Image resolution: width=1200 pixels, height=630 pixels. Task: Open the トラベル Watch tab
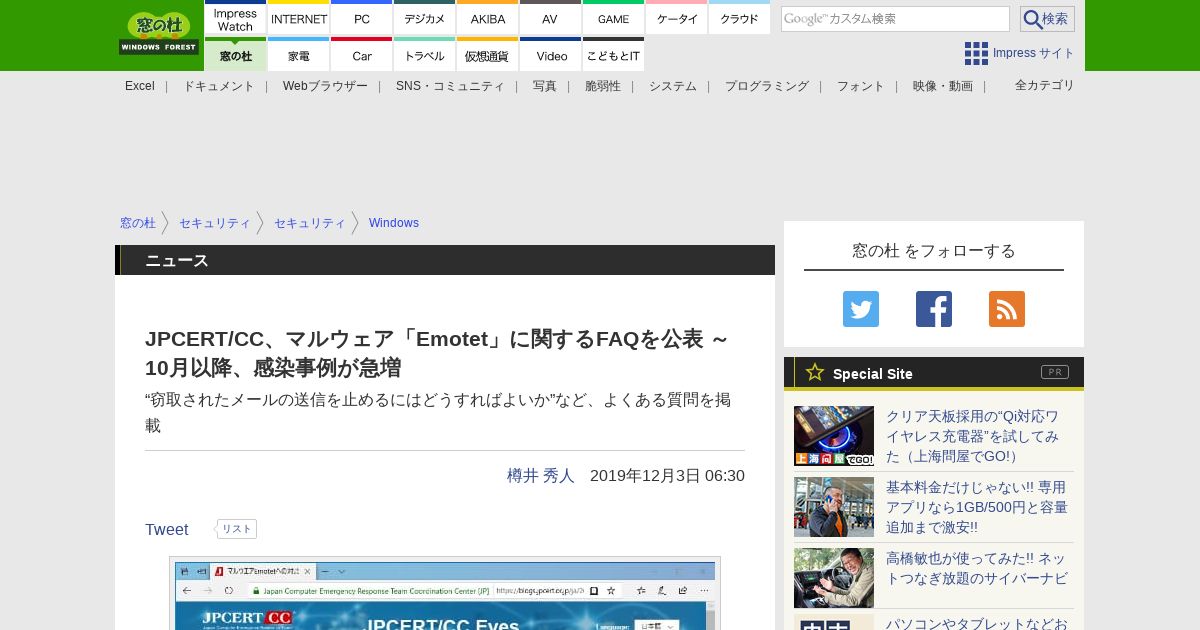coord(425,54)
